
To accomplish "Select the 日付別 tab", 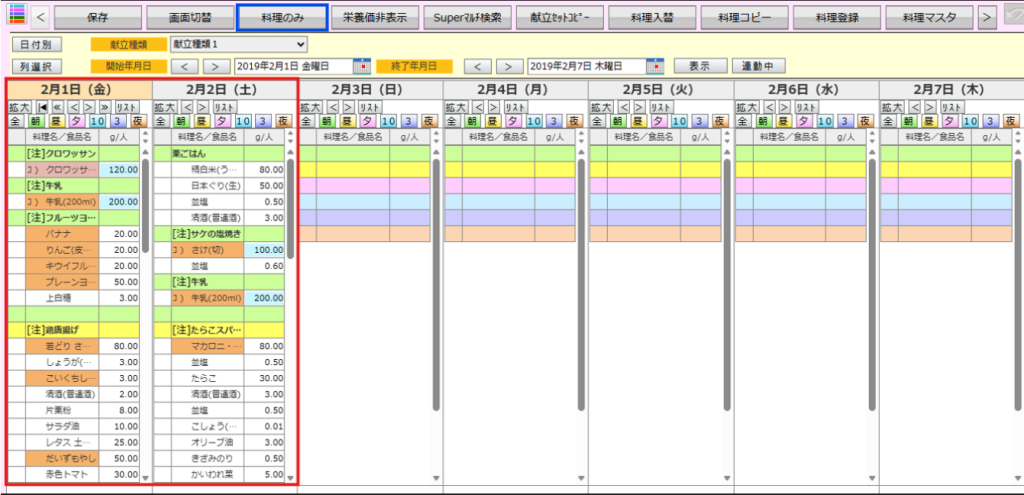I will click(x=39, y=44).
